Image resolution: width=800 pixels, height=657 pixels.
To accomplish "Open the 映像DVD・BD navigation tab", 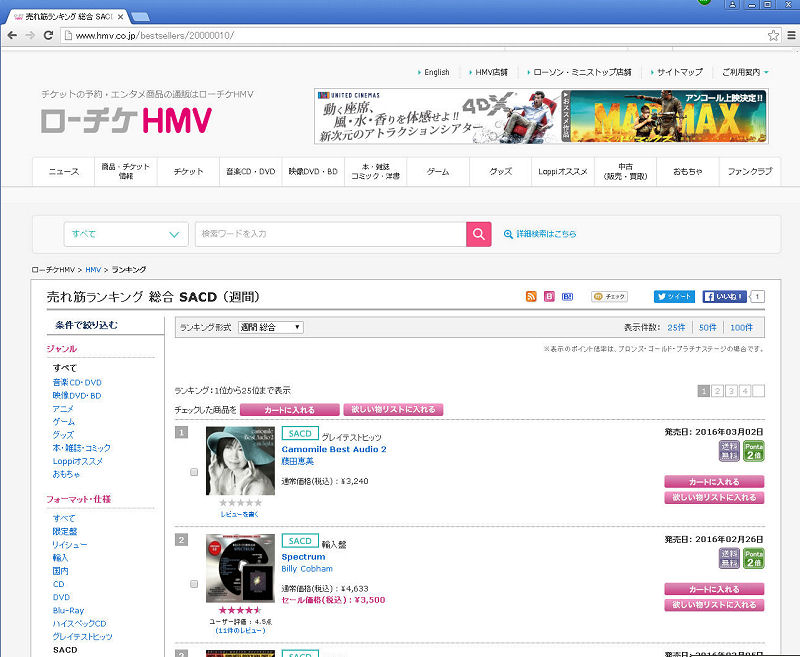I will tap(313, 171).
